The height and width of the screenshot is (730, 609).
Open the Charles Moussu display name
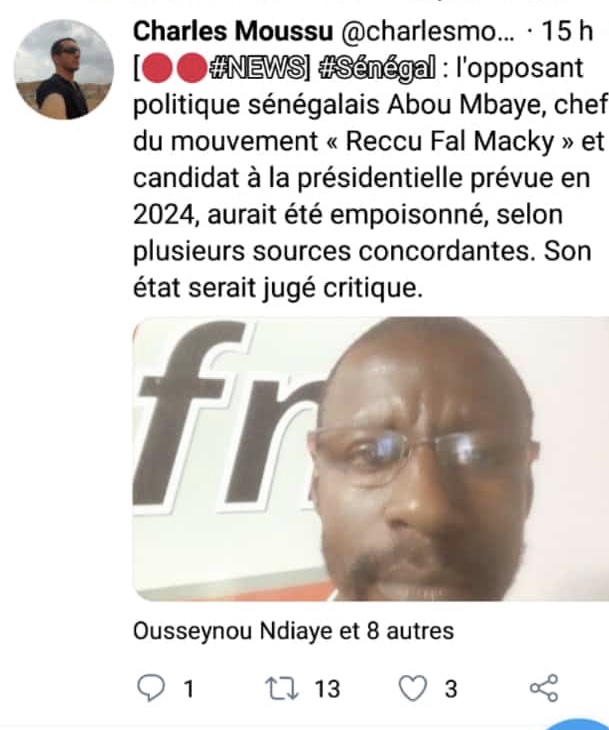tap(233, 32)
